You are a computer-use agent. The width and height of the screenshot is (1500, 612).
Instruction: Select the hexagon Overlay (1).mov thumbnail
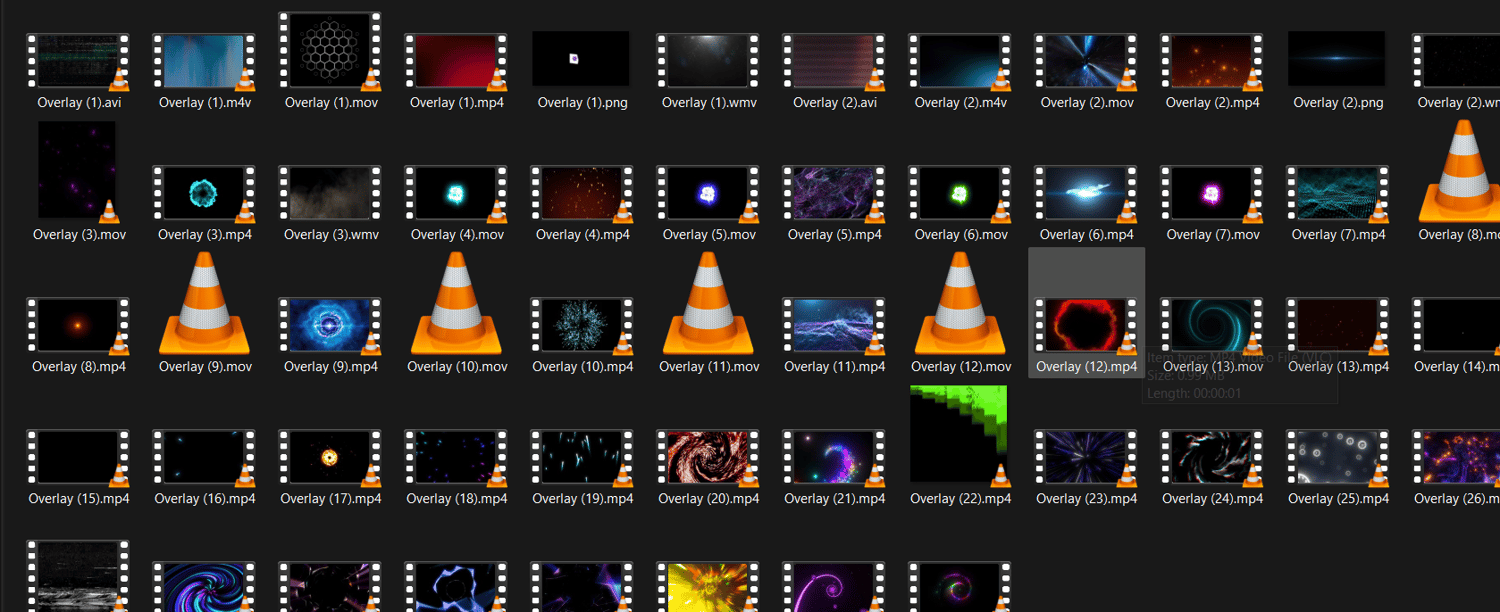tap(330, 51)
